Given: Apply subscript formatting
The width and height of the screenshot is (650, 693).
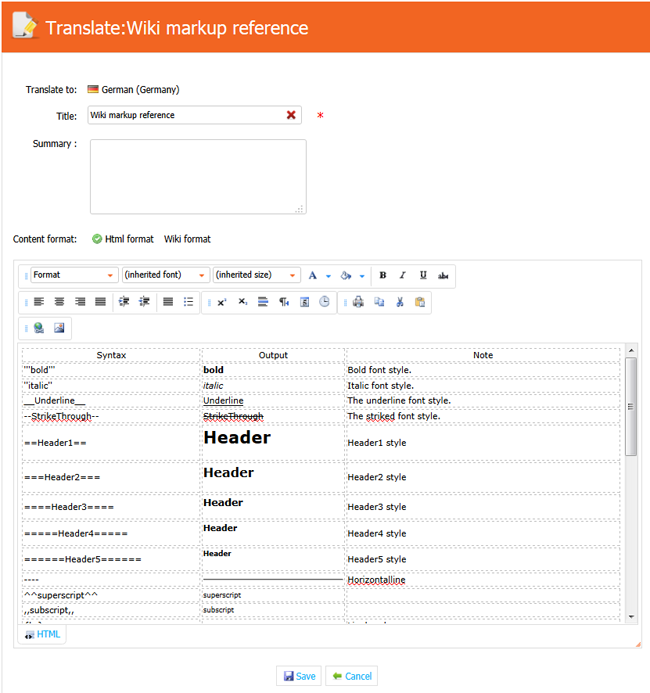Looking at the screenshot, I should click(243, 302).
